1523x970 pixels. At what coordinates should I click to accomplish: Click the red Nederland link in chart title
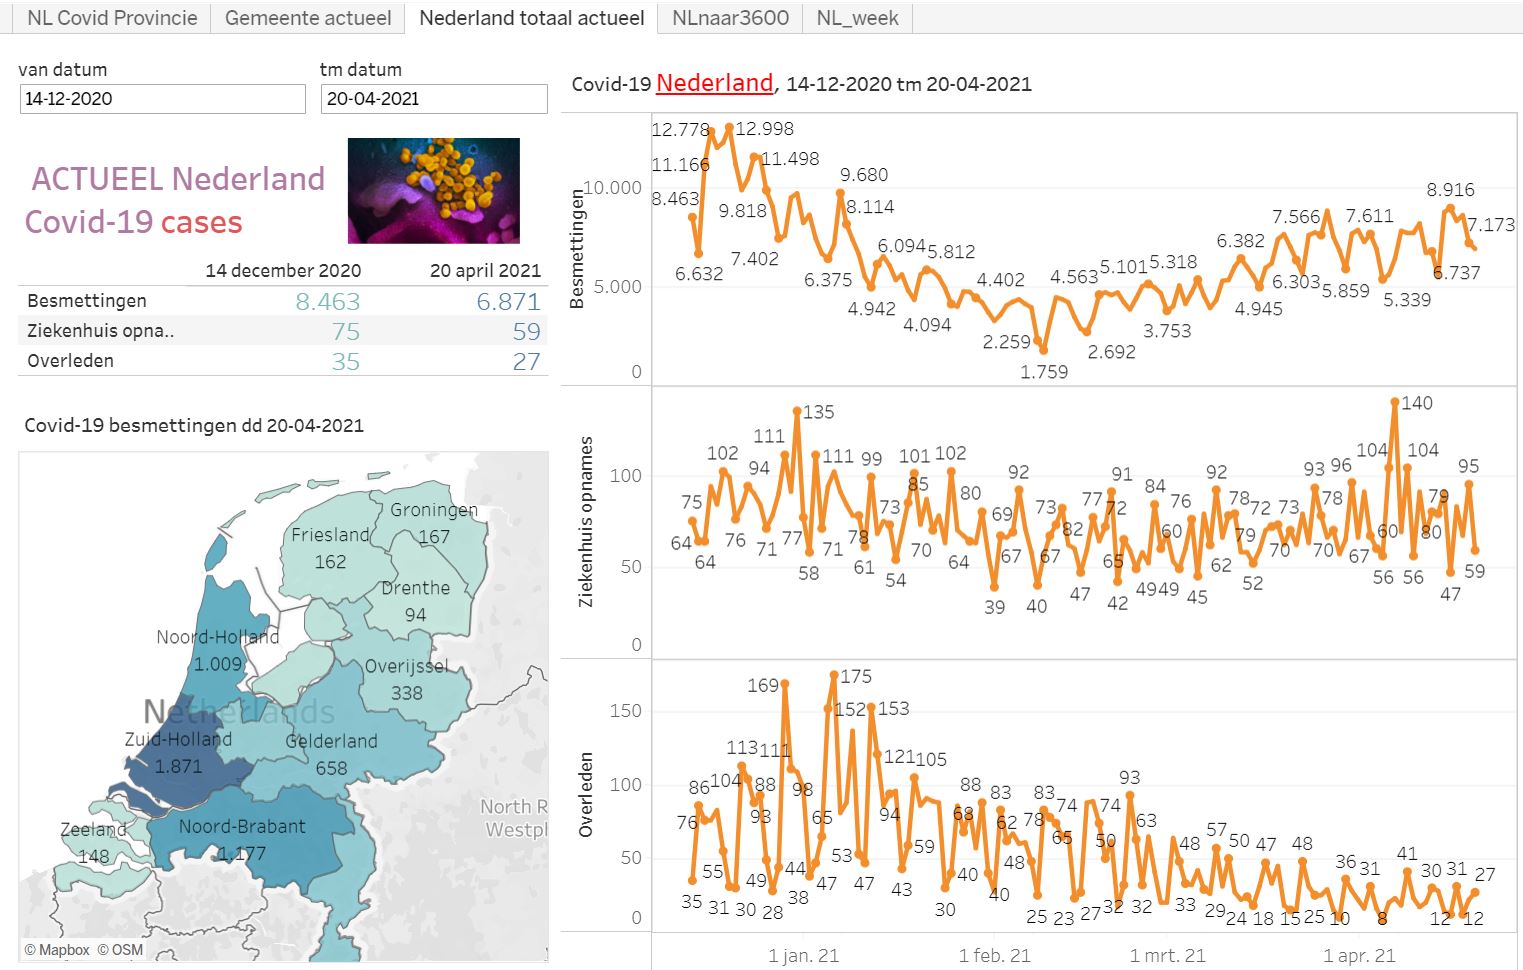tap(714, 84)
